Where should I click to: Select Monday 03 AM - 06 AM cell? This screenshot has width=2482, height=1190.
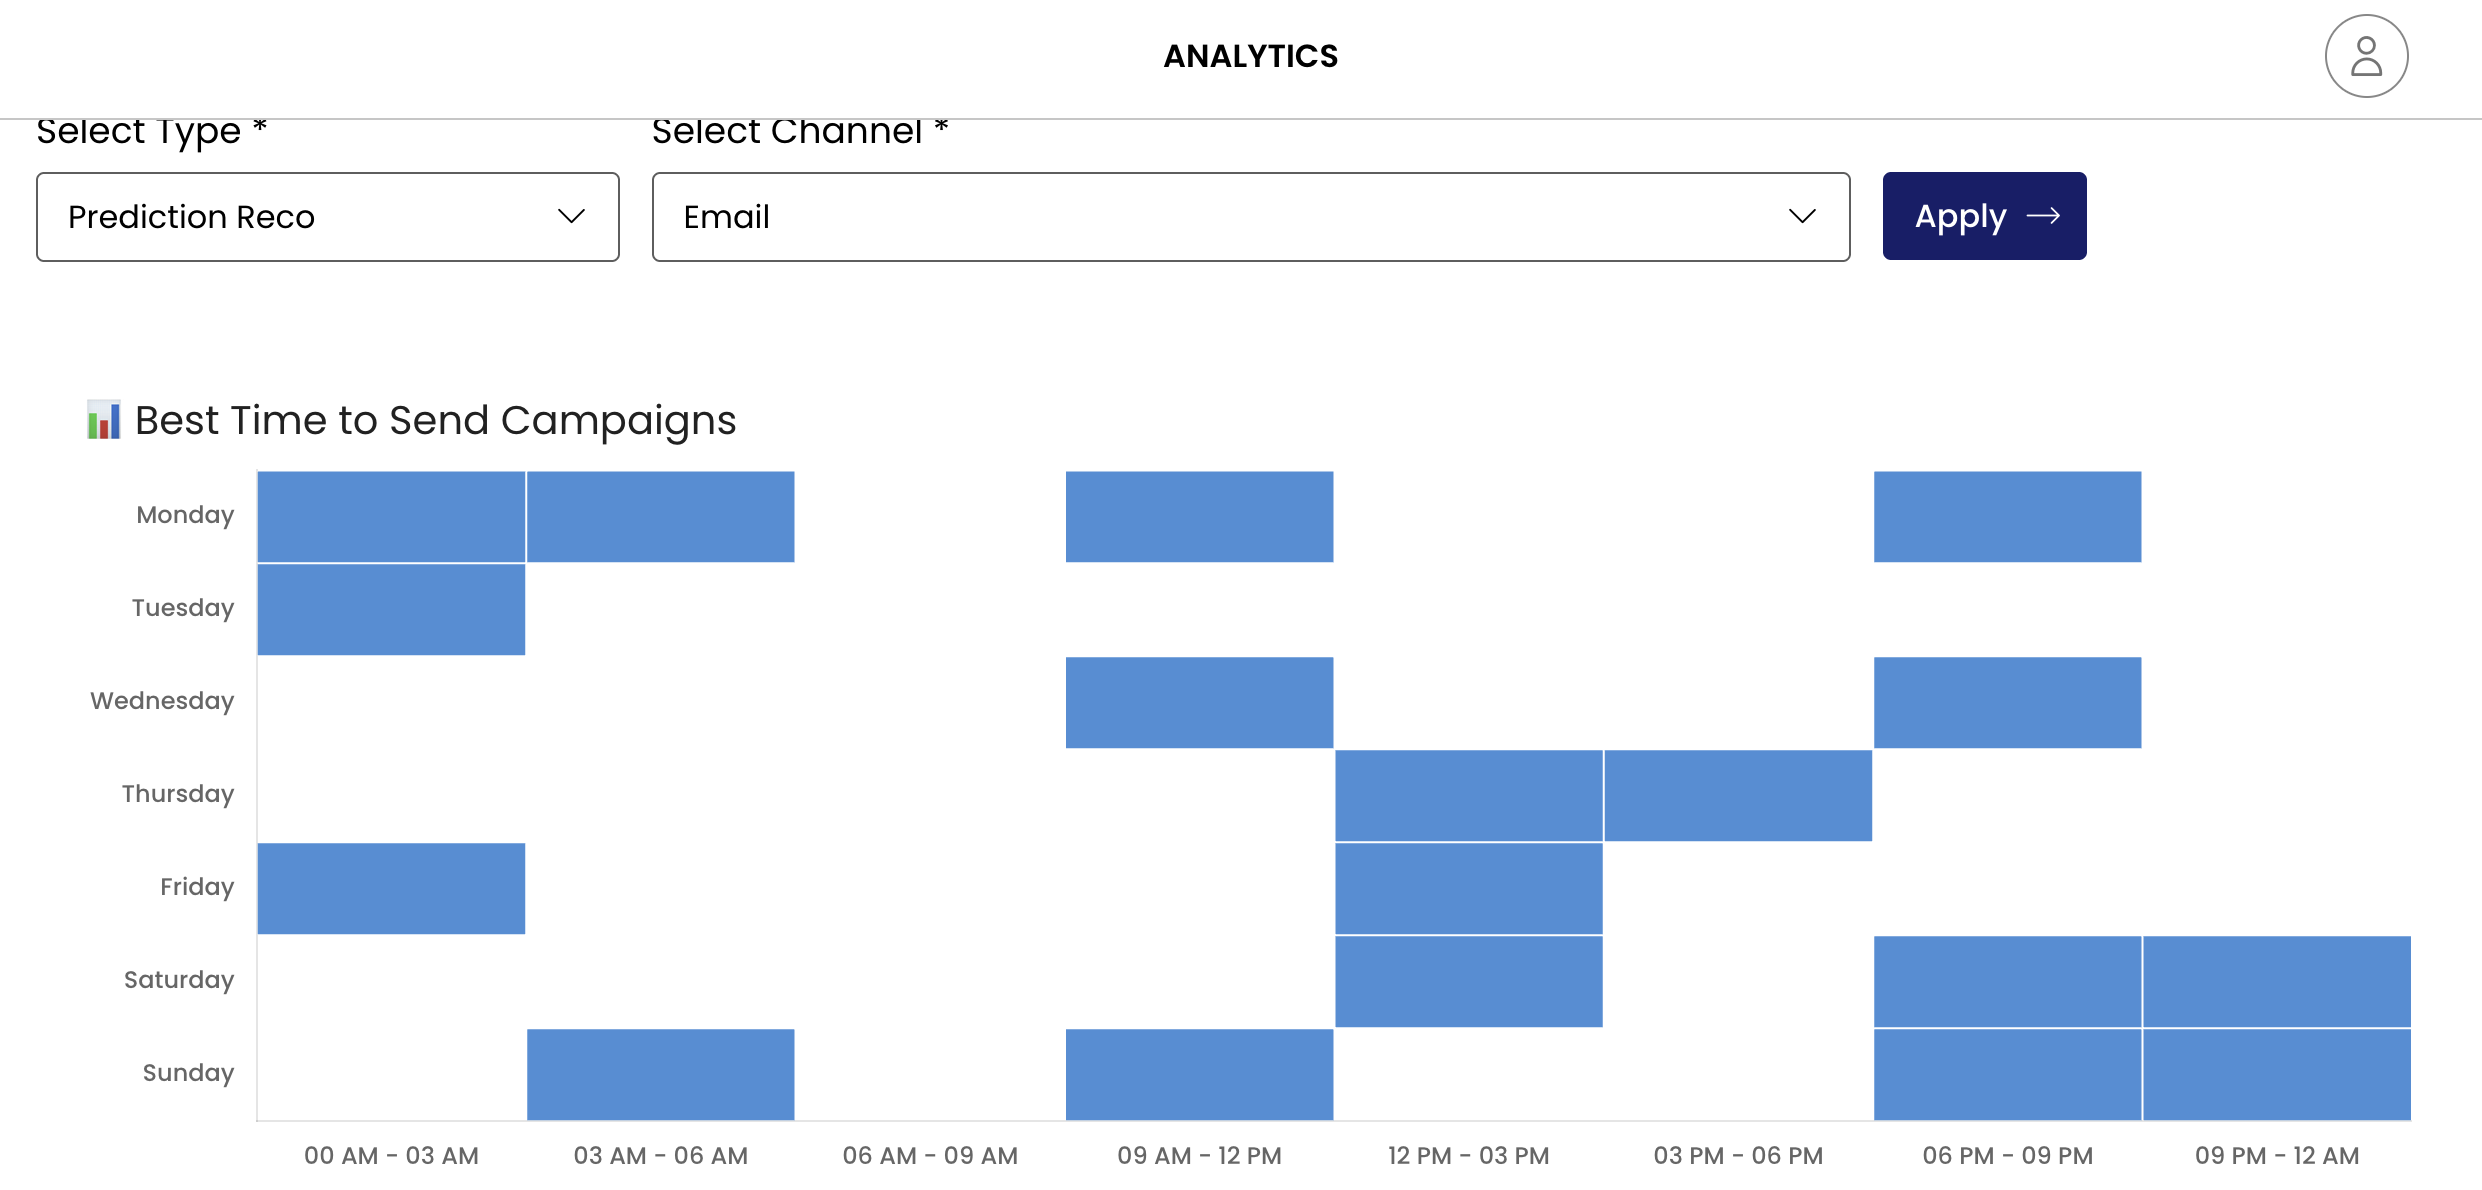point(660,516)
